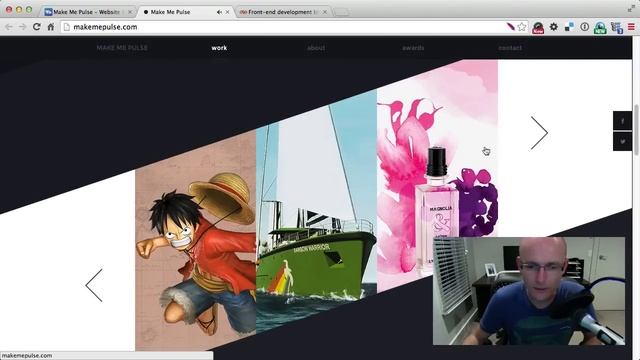Share on Twitter via side button

pyautogui.click(x=622, y=141)
